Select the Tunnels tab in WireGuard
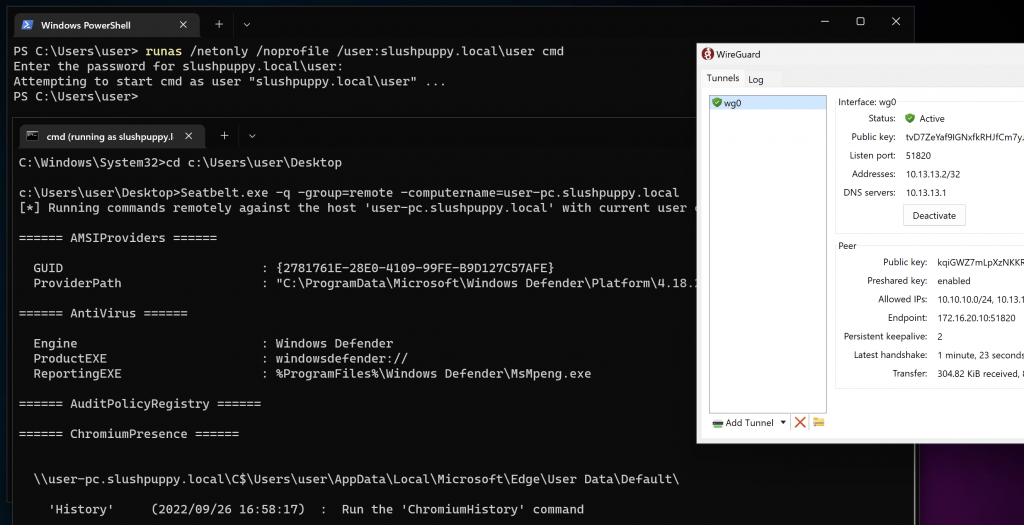The image size is (1024, 525). click(722, 78)
